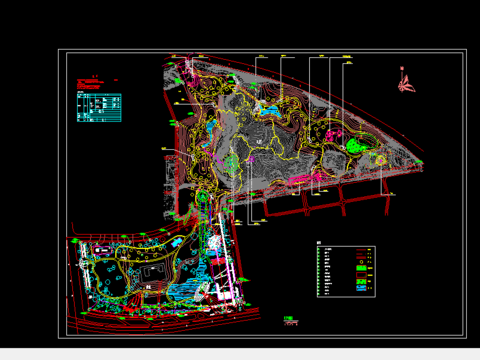Click the solid green swatch in legend
Viewport: 480px width, 360px height.
tap(361, 268)
